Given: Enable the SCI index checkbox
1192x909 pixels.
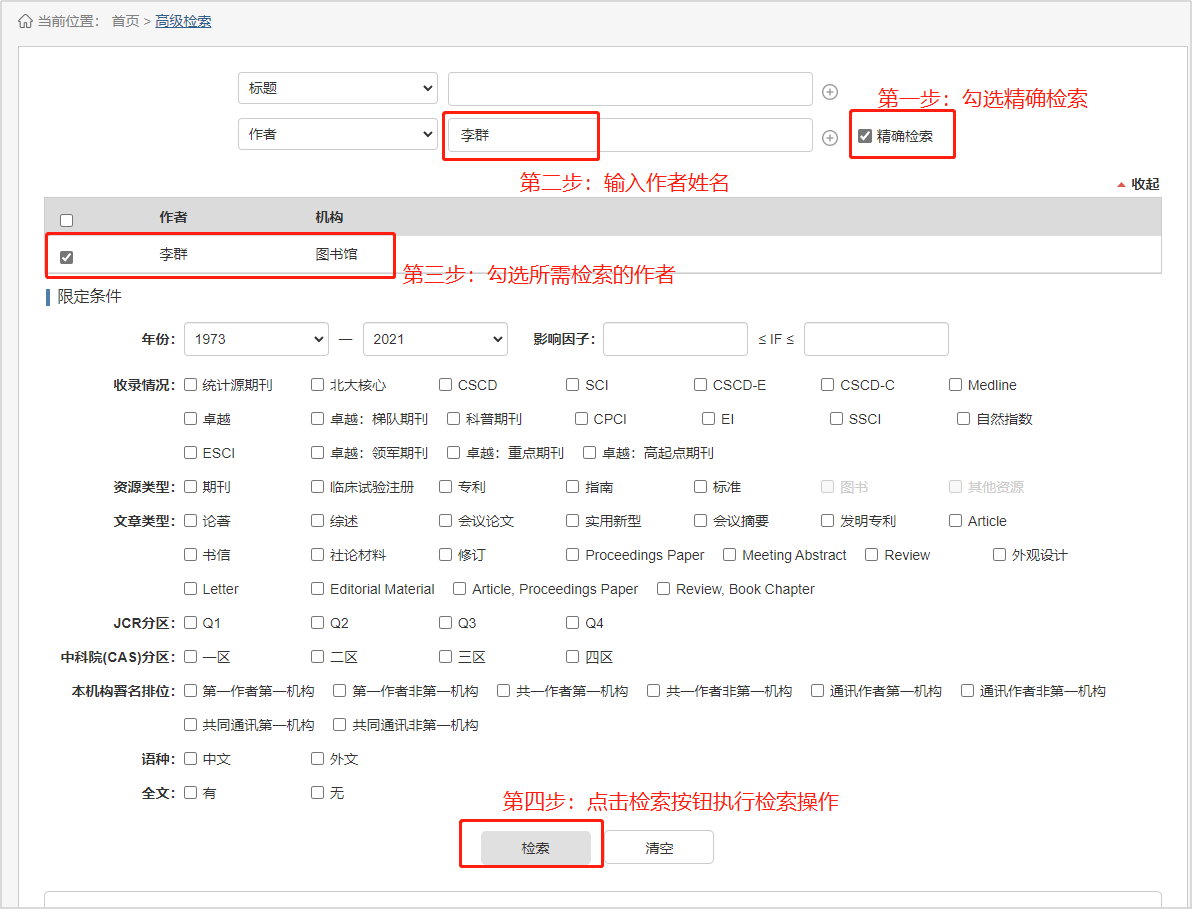Looking at the screenshot, I should tap(573, 385).
